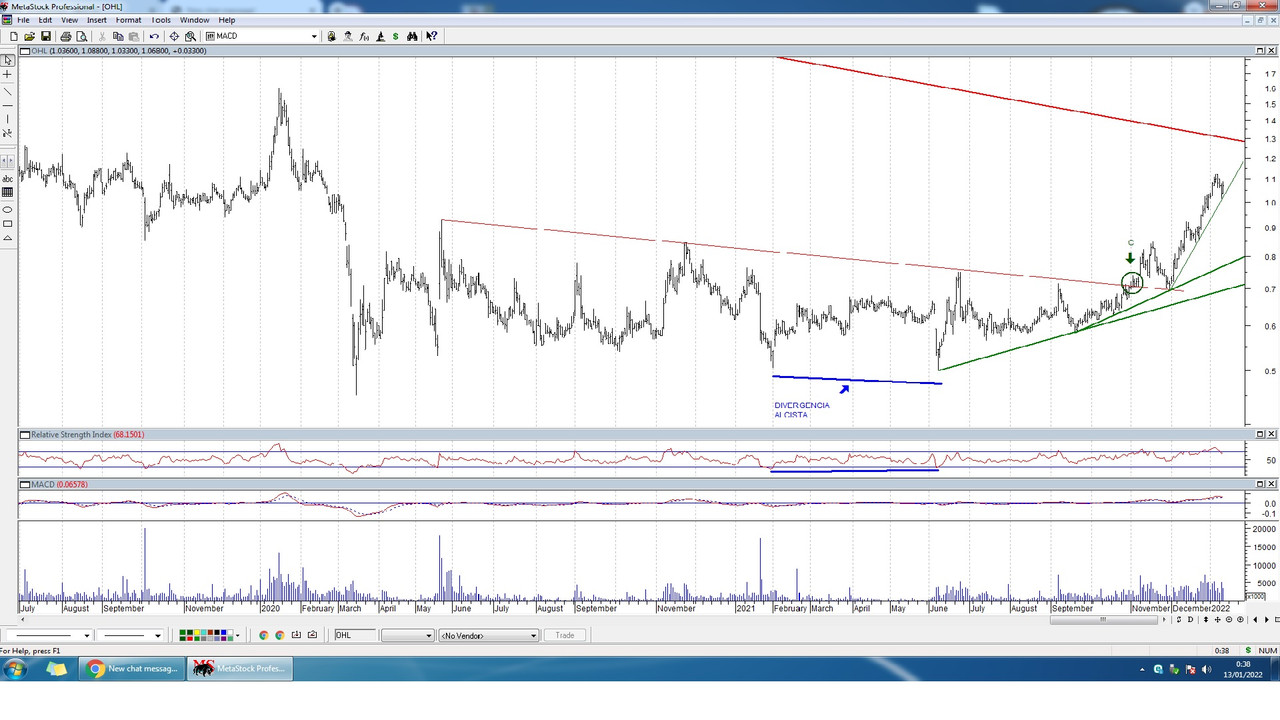Click the horizontal chart scrollbar thumb
Image resolution: width=1280 pixels, height=720 pixels.
tap(1104, 620)
